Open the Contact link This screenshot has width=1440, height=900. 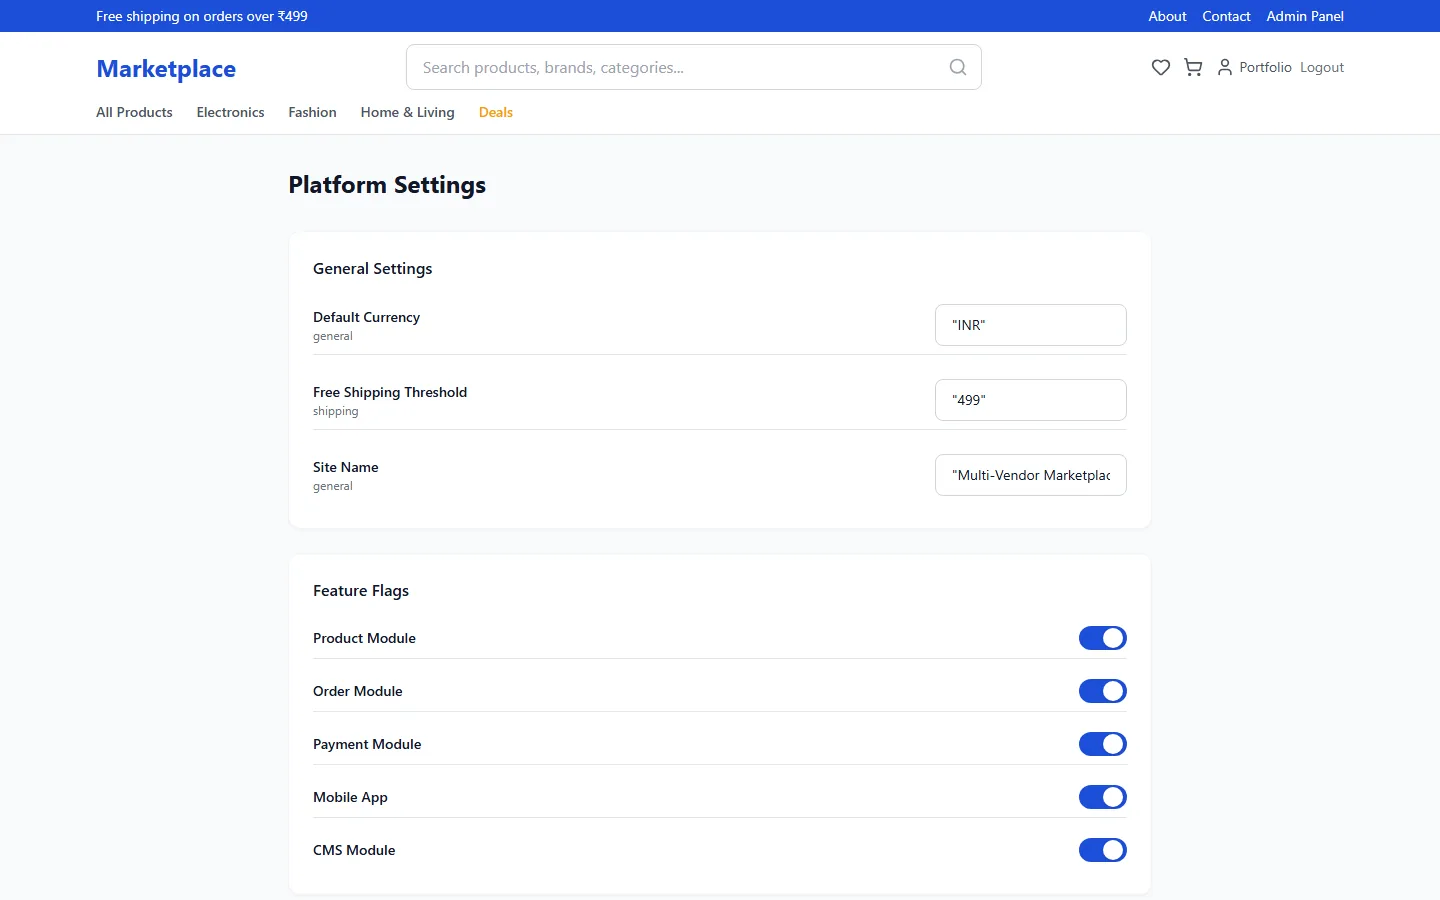(x=1226, y=16)
